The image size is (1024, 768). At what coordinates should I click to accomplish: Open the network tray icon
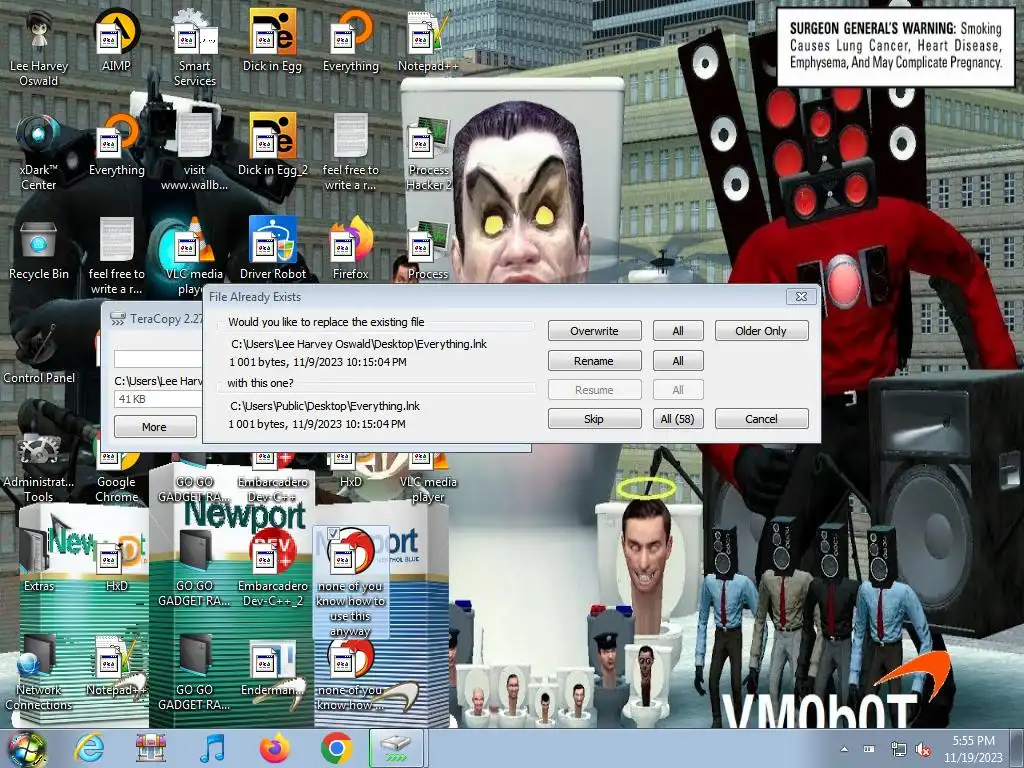click(x=899, y=749)
